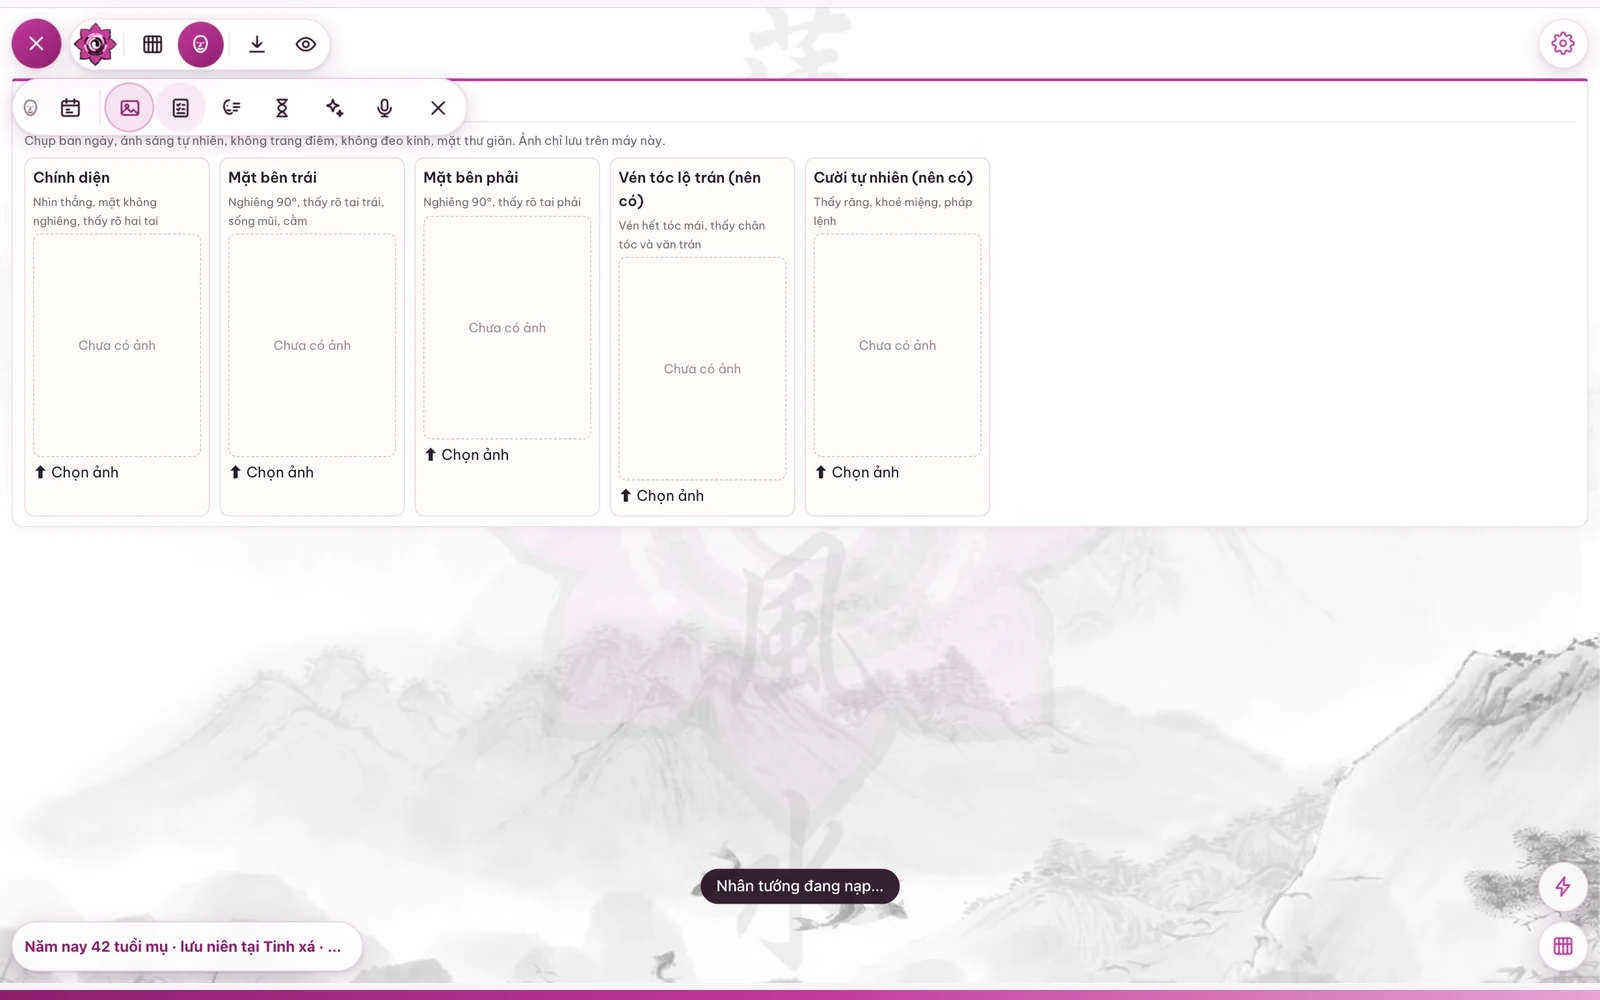This screenshot has height=1000, width=1600.
Task: Choose photo for Chính diện
Action: (x=77, y=472)
